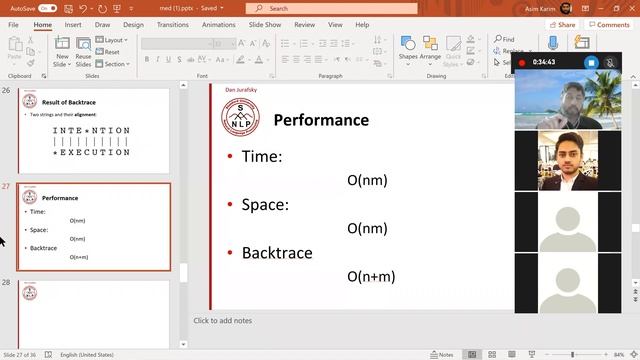Open the Design tab

133,24
